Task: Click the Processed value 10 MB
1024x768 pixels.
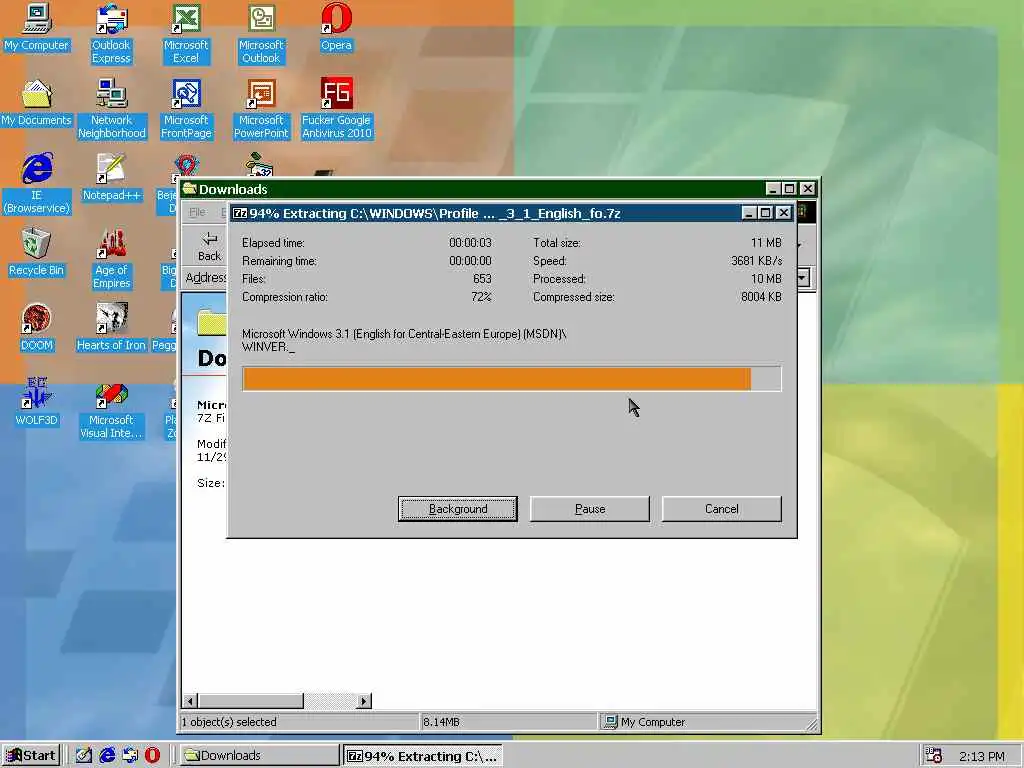Action: click(766, 278)
